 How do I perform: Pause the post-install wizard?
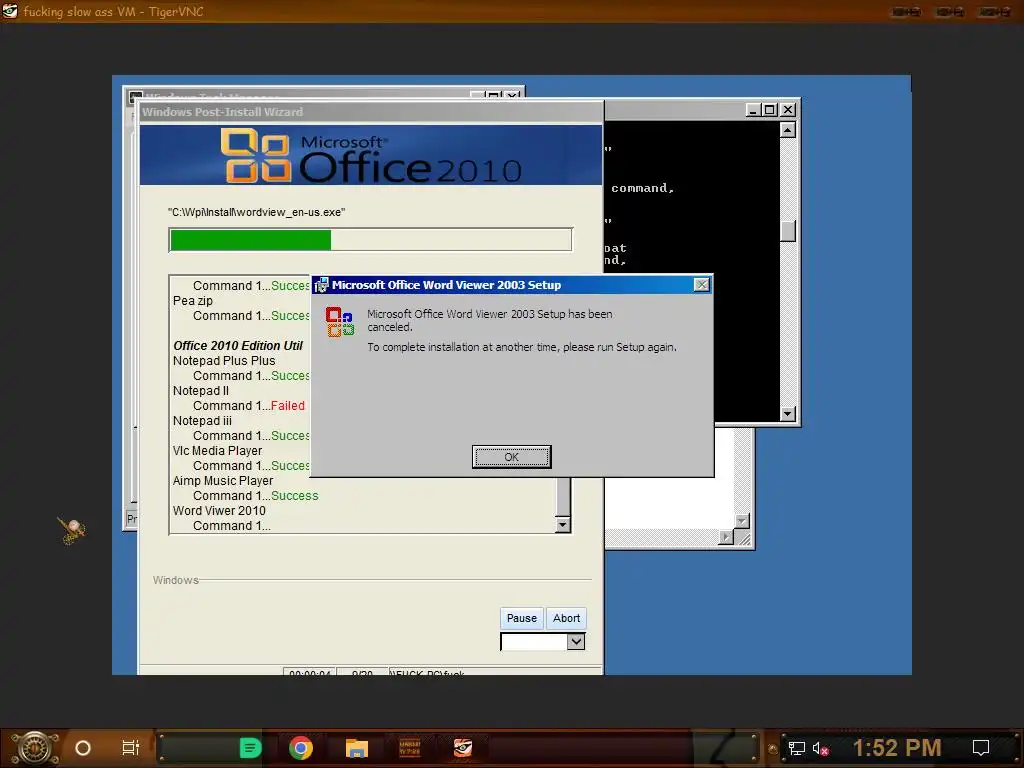click(522, 618)
